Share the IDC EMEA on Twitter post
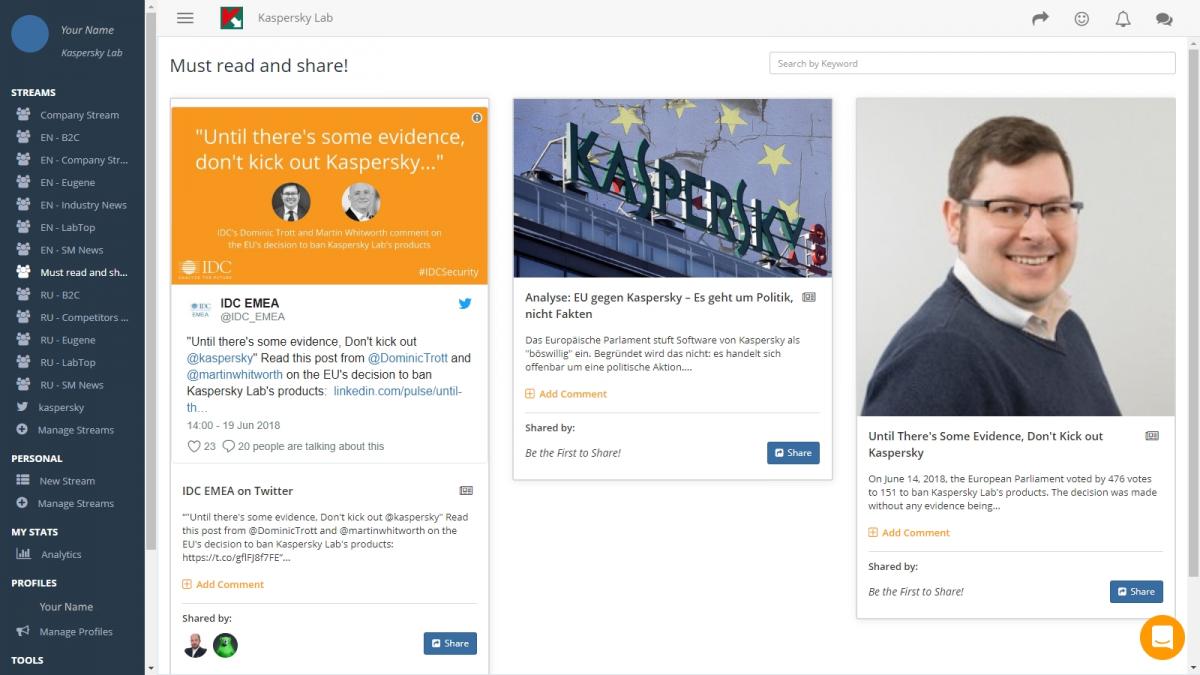Screen dimensions: 1200x675 coord(450,643)
